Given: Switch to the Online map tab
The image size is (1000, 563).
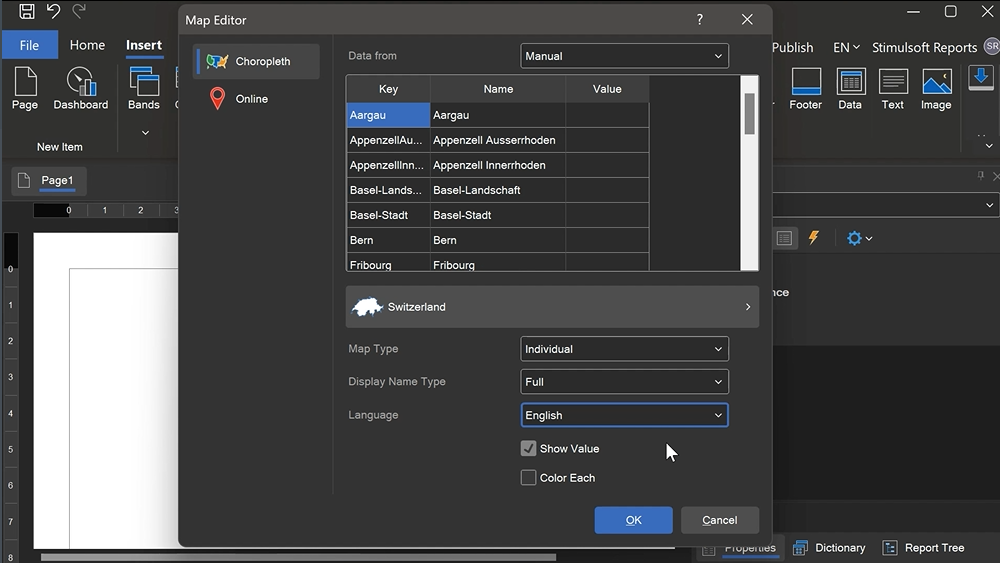Looking at the screenshot, I should pyautogui.click(x=251, y=99).
